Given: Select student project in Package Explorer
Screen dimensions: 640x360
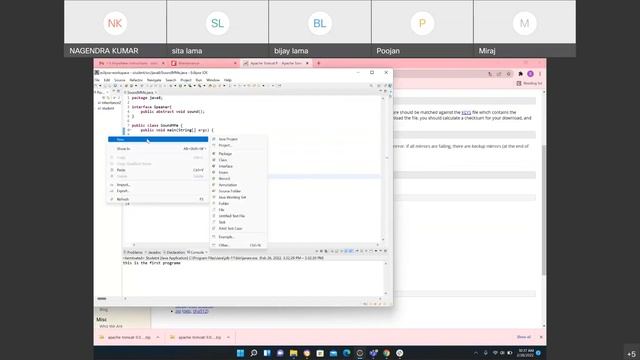Looking at the screenshot, I should coord(107,109).
